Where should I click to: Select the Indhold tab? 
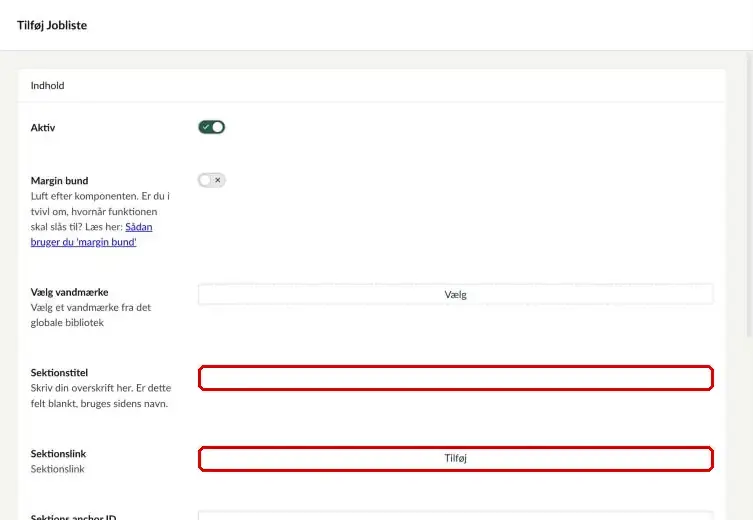[48, 85]
